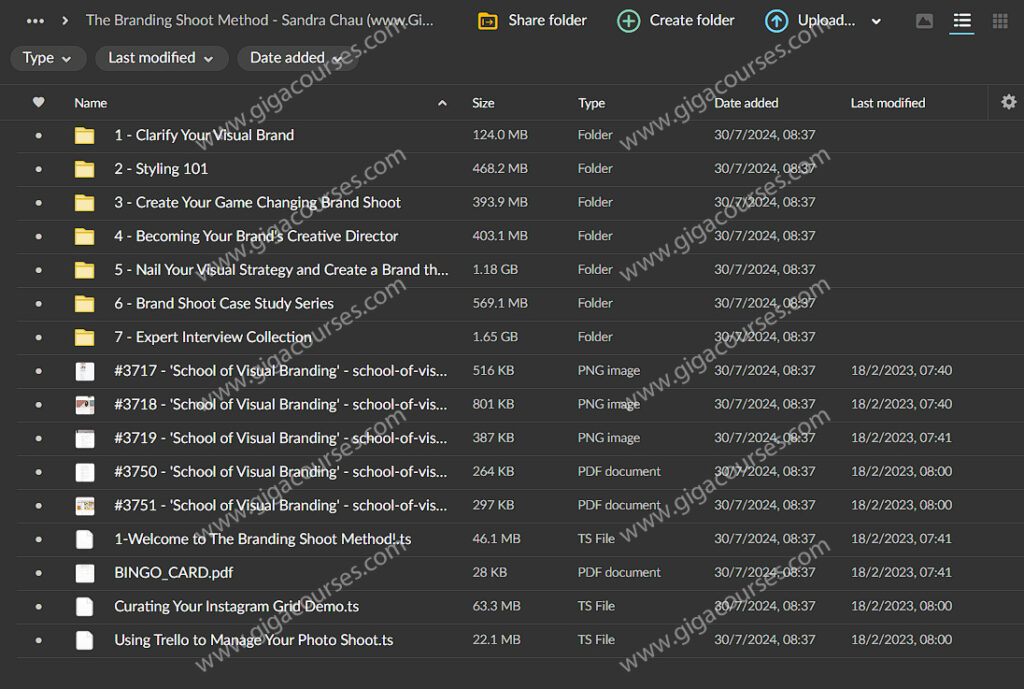Screen dimensions: 1024x689
Task: Open breadcrumb ellipsis parent folders menu
Action: point(36,21)
